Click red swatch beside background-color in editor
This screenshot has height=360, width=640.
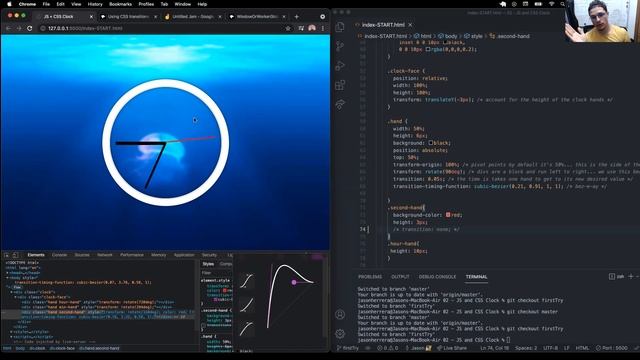coord(448,215)
